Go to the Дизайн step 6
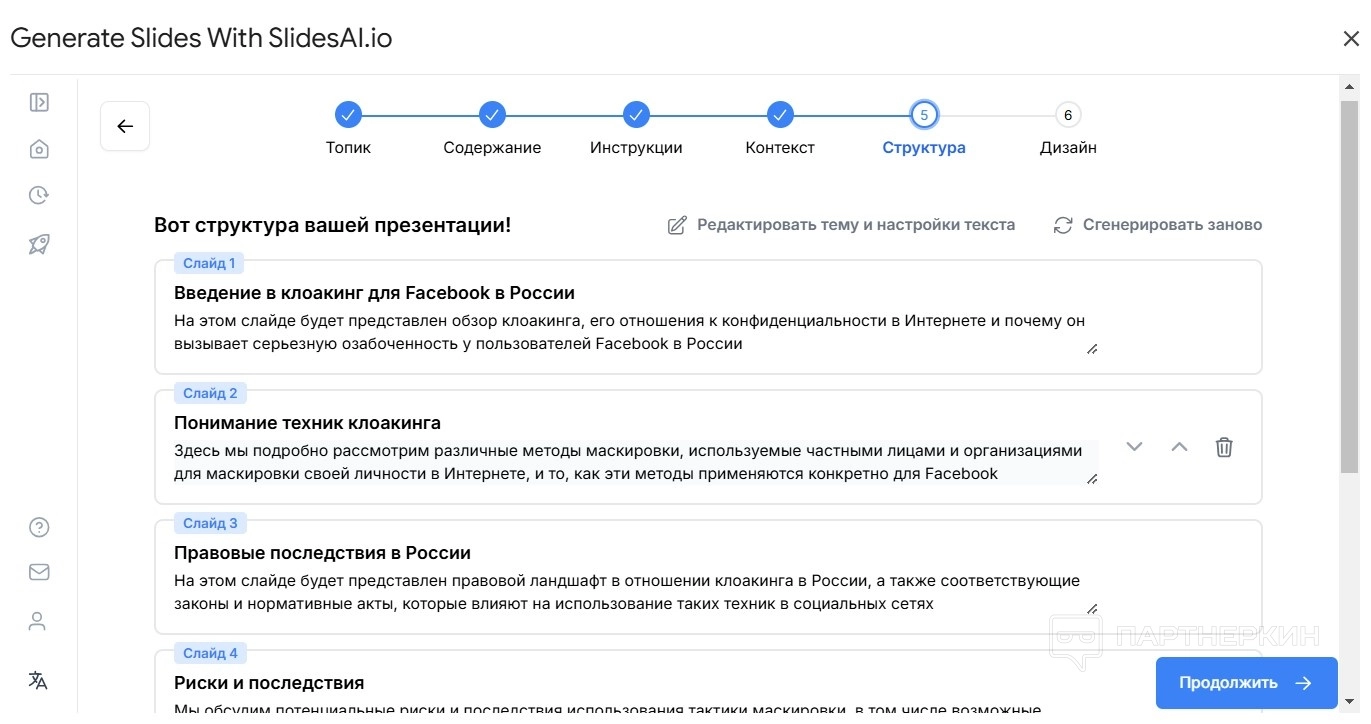 click(1068, 130)
